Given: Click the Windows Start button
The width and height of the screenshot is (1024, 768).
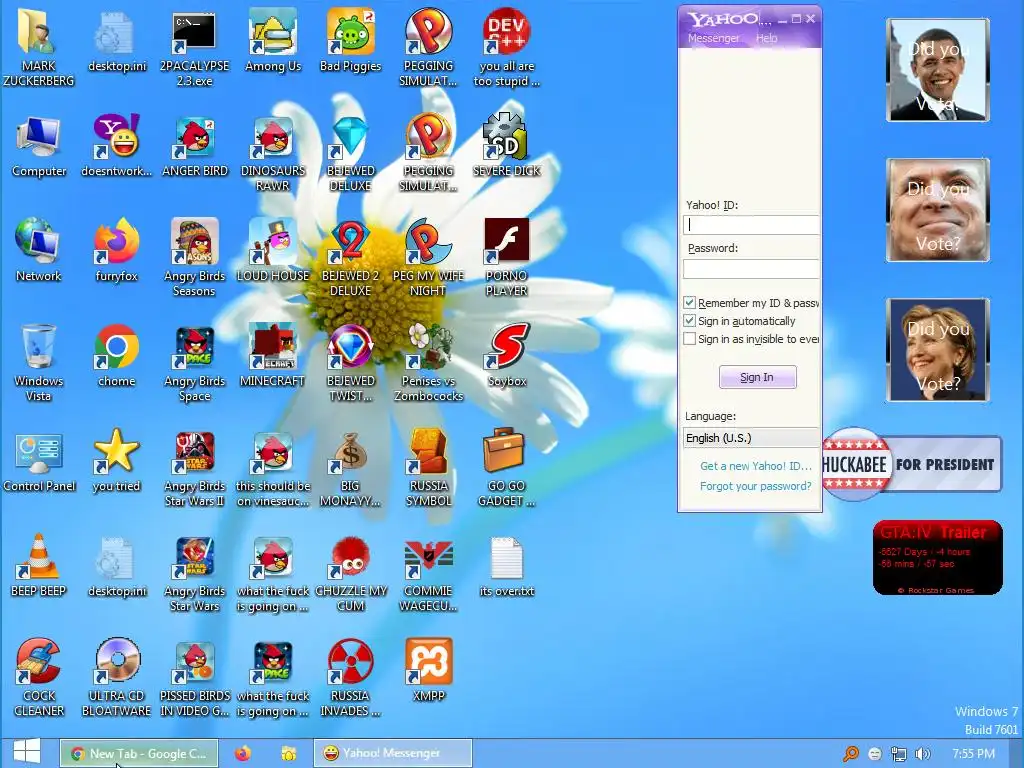Looking at the screenshot, I should pyautogui.click(x=27, y=752).
